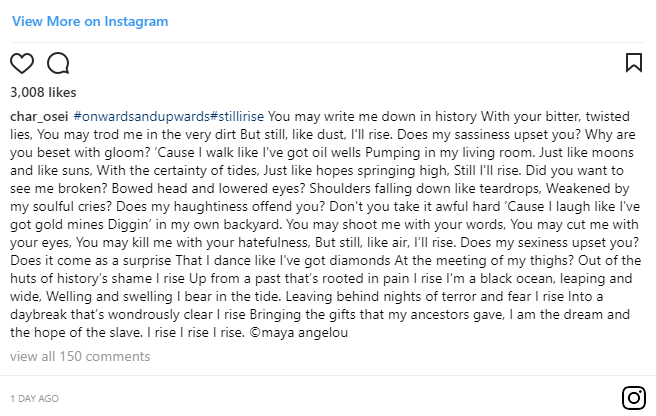Viewport: 657px width, 416px height.
Task: Open Instagram via the camera logo icon
Action: (634, 398)
